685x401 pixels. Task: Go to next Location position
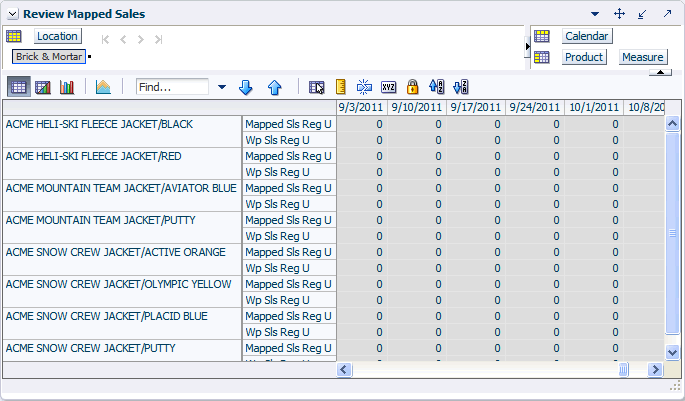click(141, 40)
